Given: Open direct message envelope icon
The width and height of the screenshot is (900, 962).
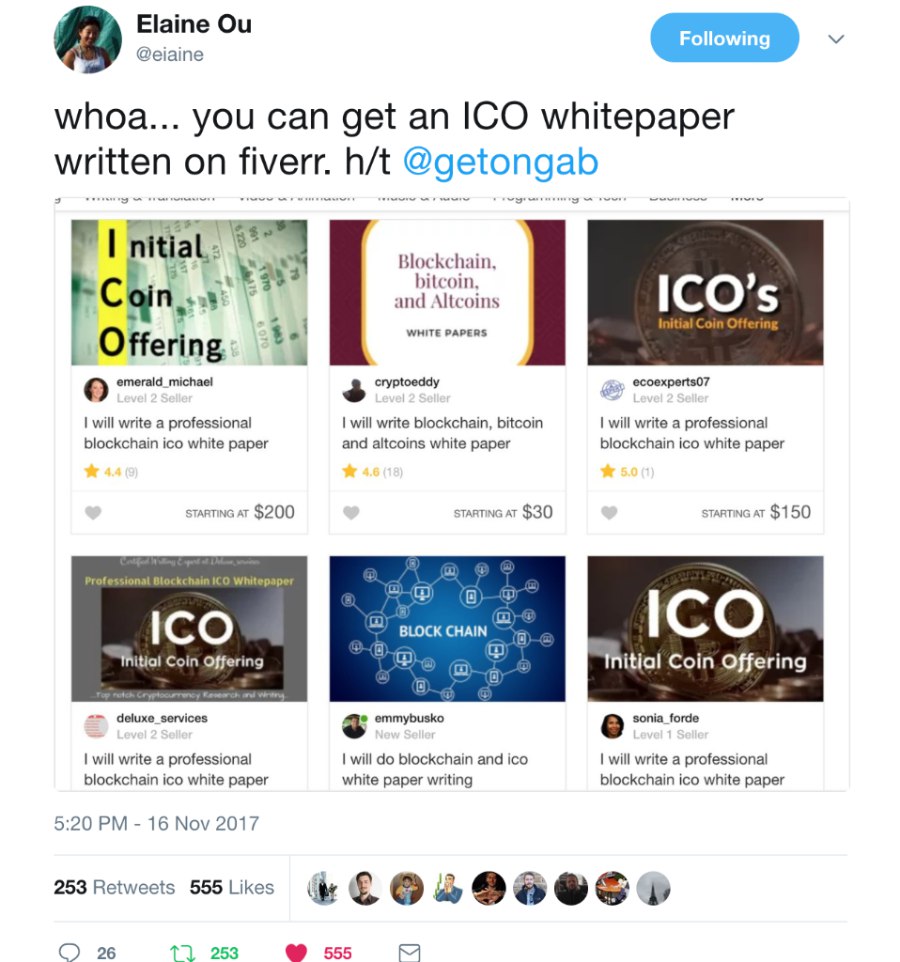Looking at the screenshot, I should [x=409, y=953].
